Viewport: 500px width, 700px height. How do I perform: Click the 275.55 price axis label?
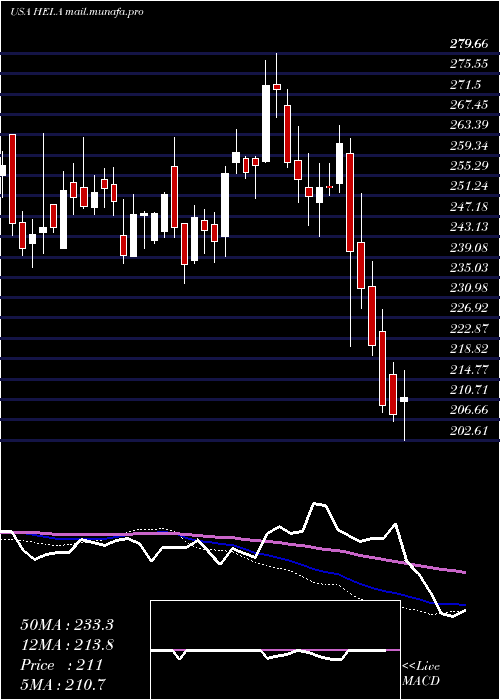(469, 64)
